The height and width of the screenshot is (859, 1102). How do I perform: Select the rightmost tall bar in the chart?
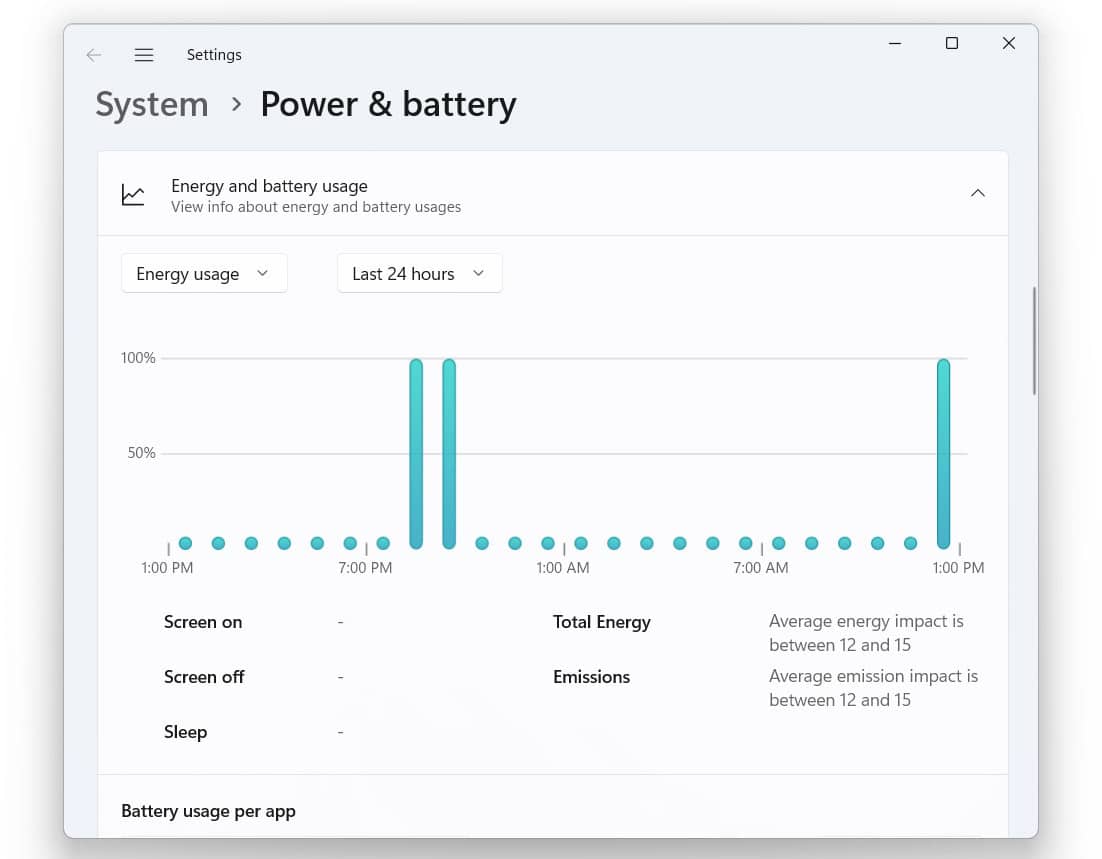point(943,453)
